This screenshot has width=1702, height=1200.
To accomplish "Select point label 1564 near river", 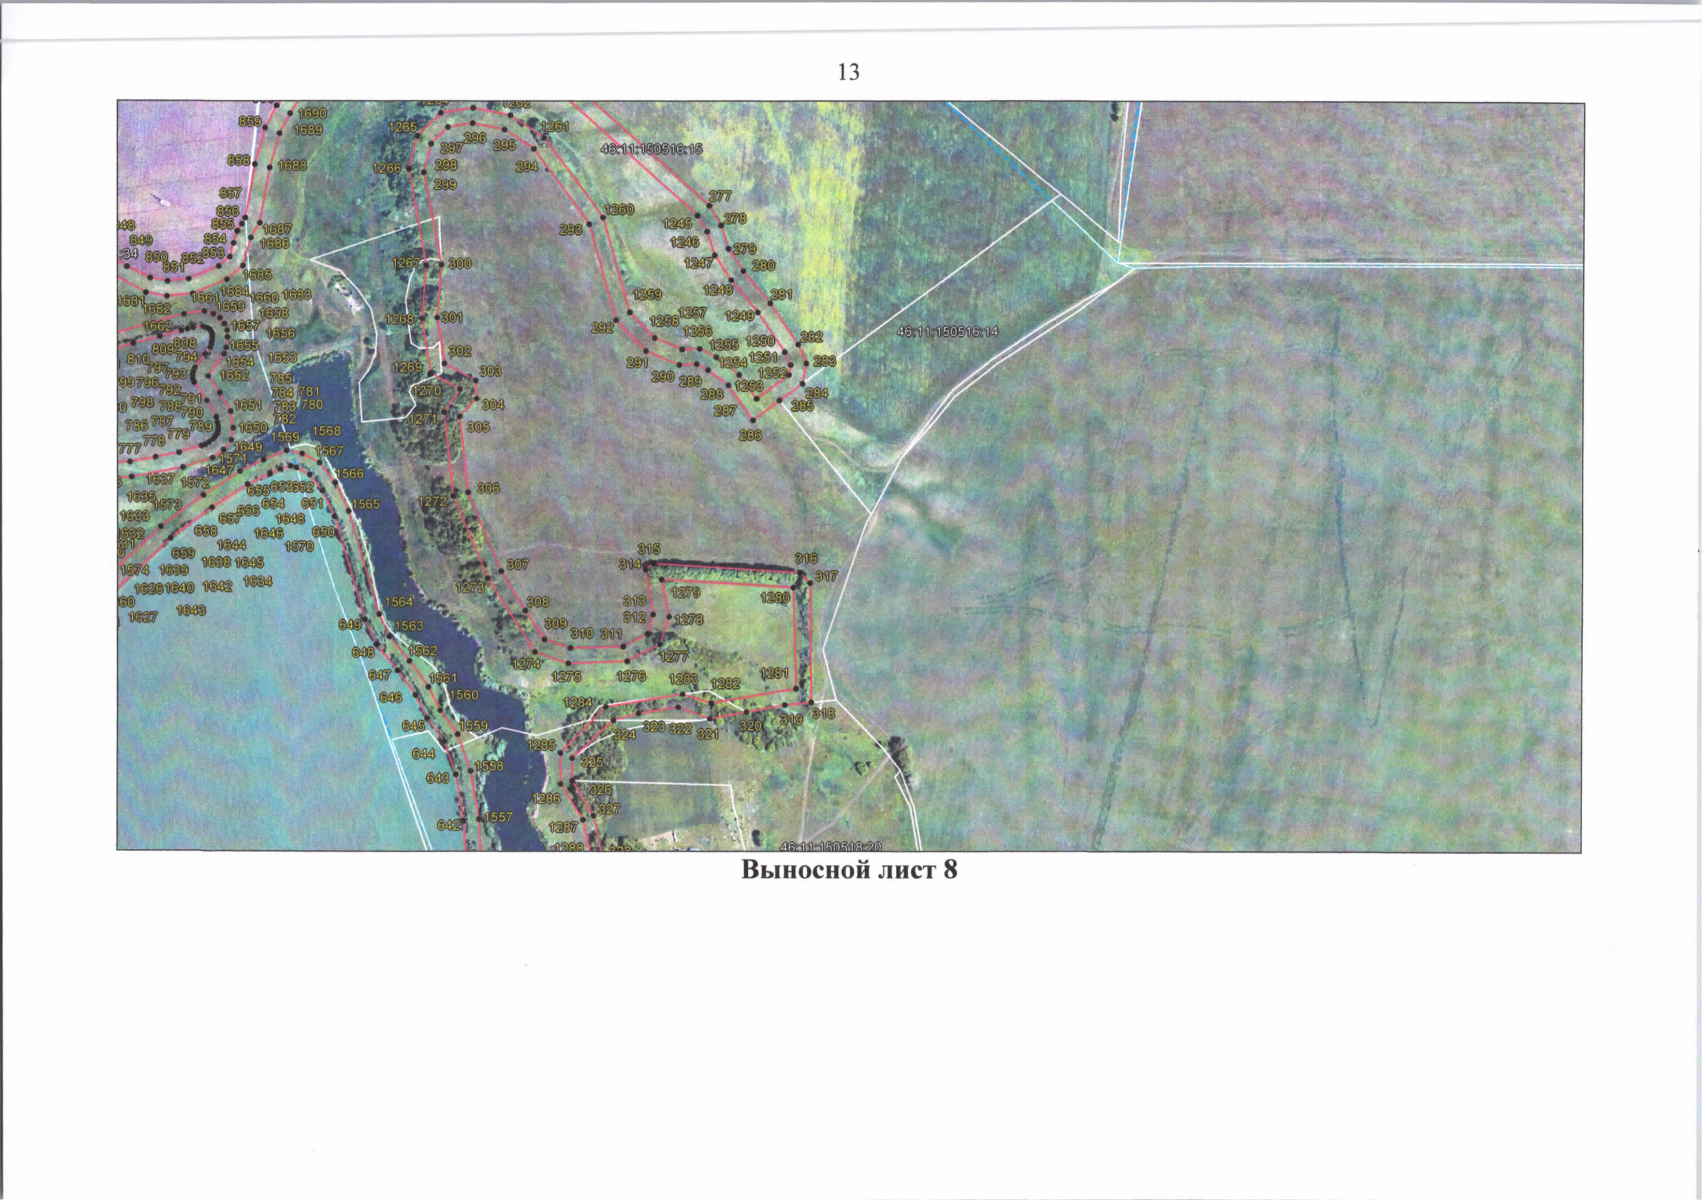I will [398, 602].
